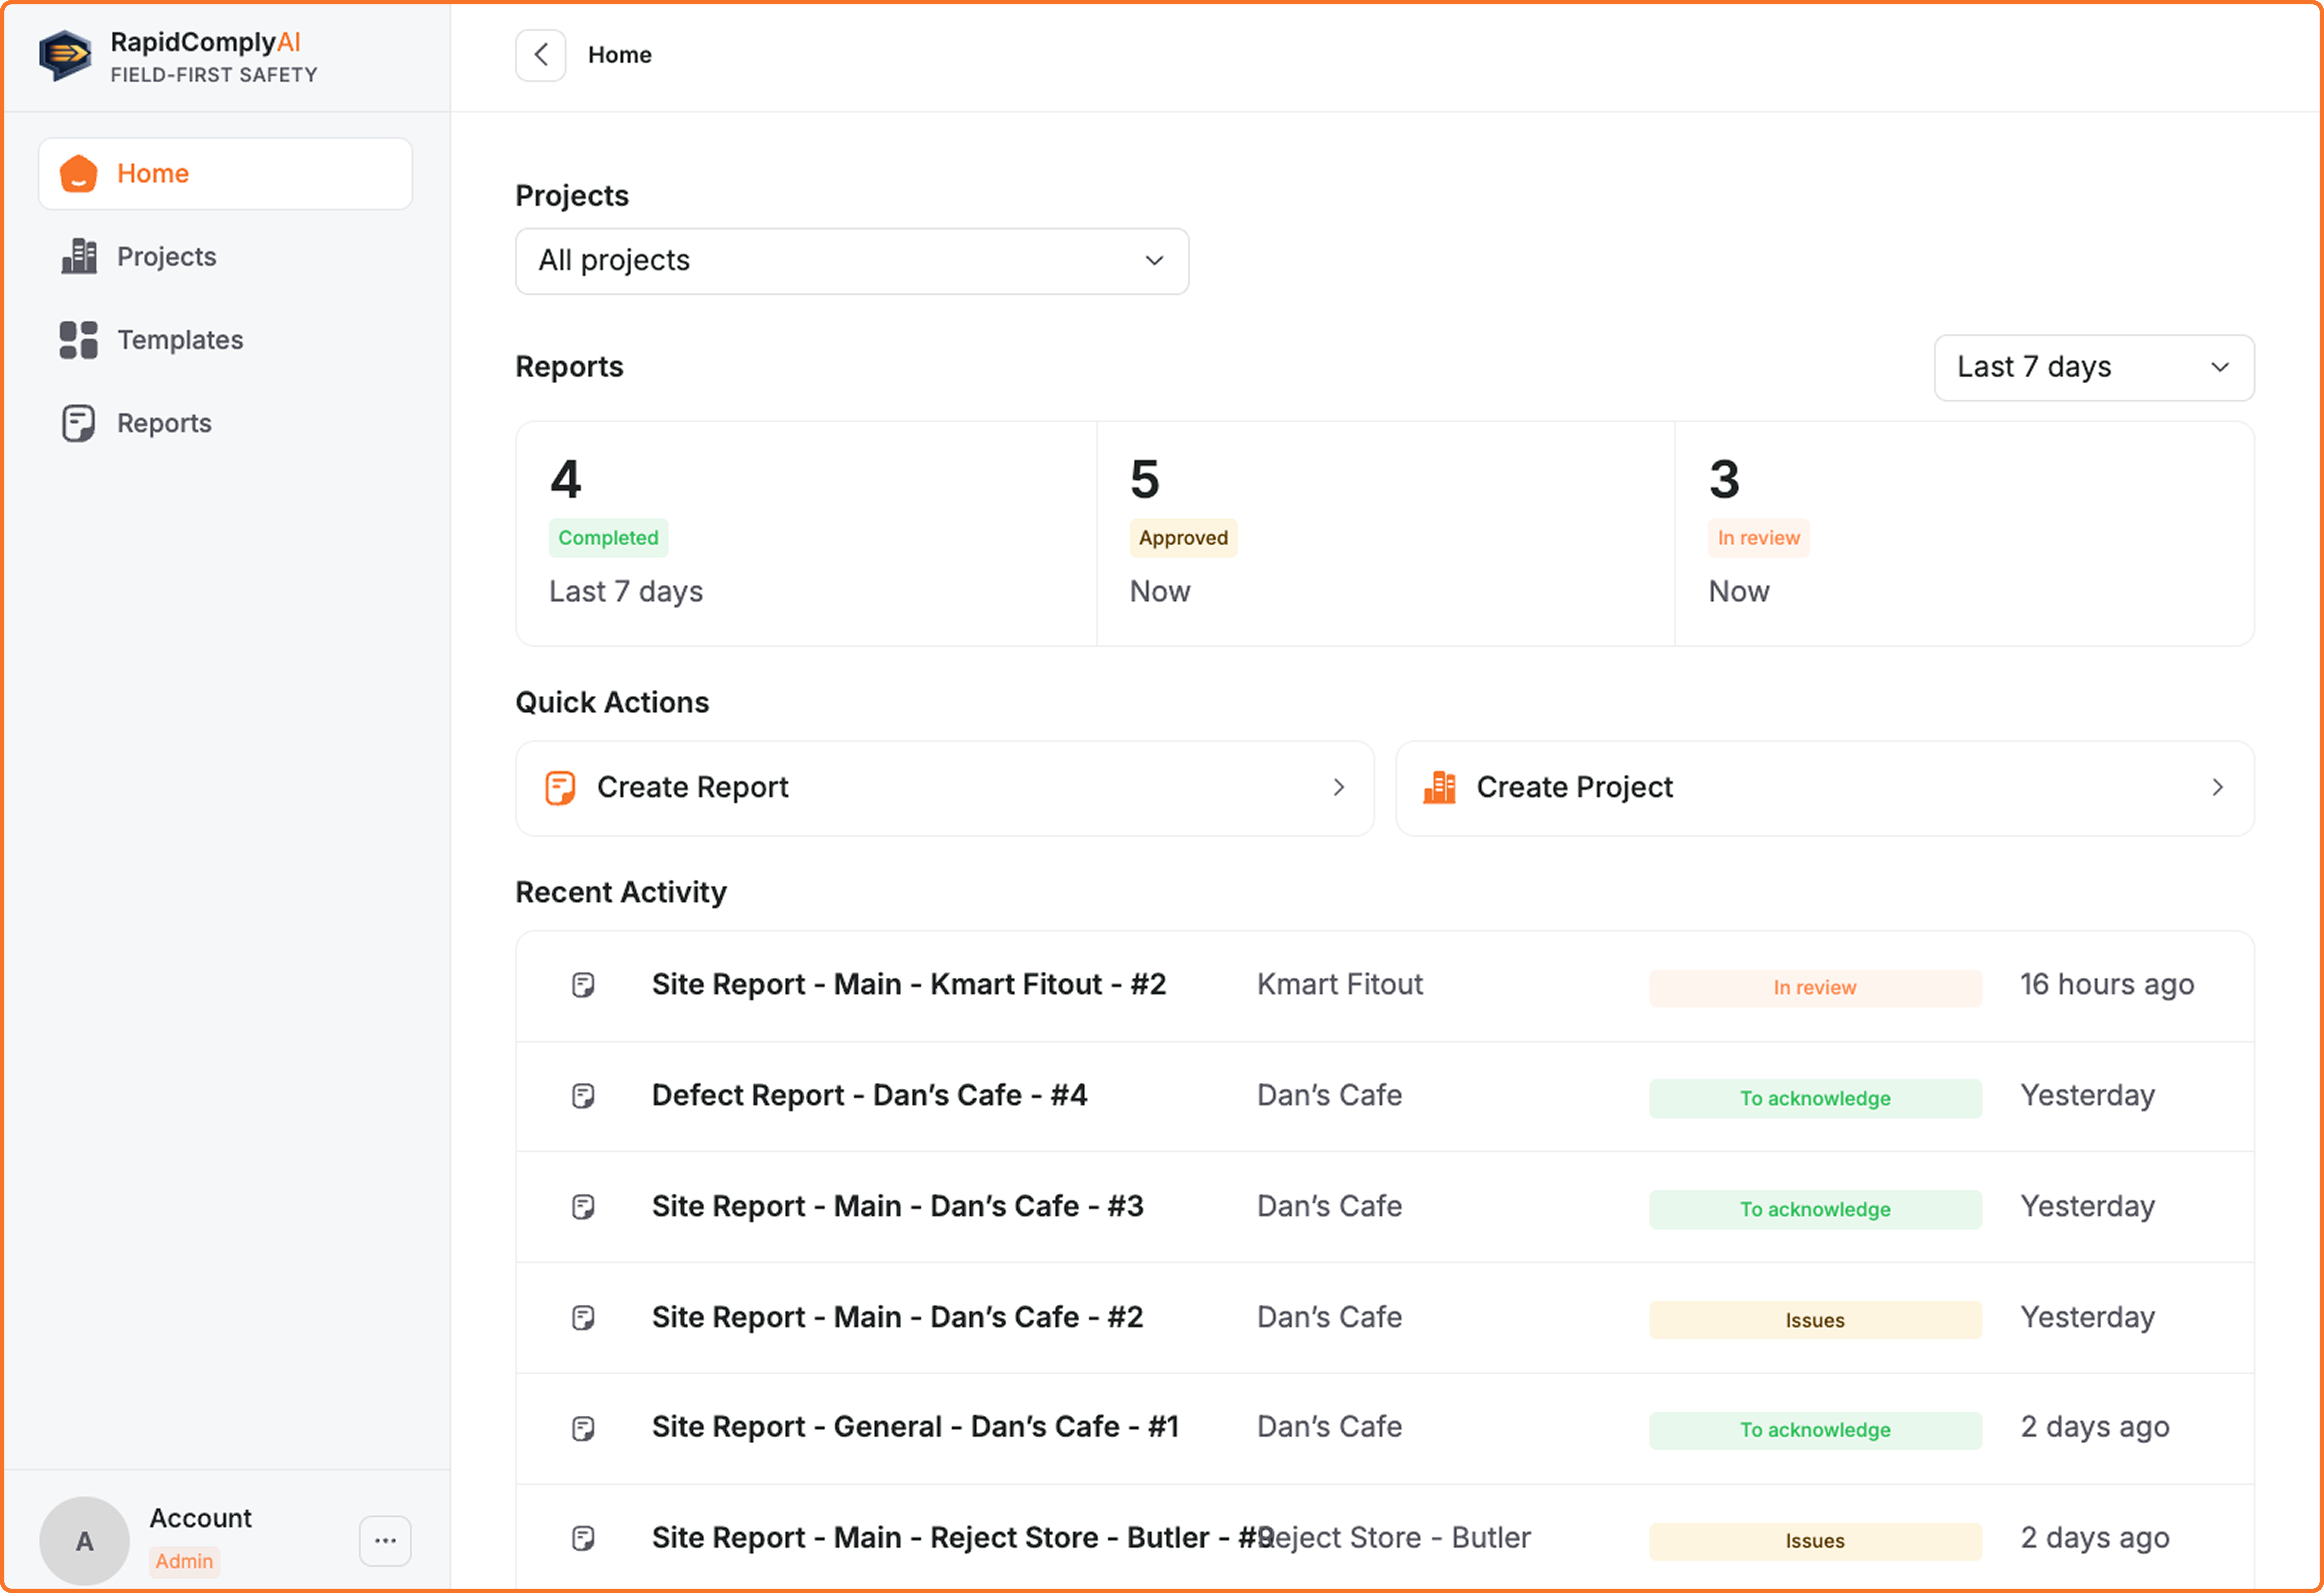The height and width of the screenshot is (1593, 2324).
Task: Click report icon for Kmart Fitout #2 row
Action: pyautogui.click(x=583, y=985)
